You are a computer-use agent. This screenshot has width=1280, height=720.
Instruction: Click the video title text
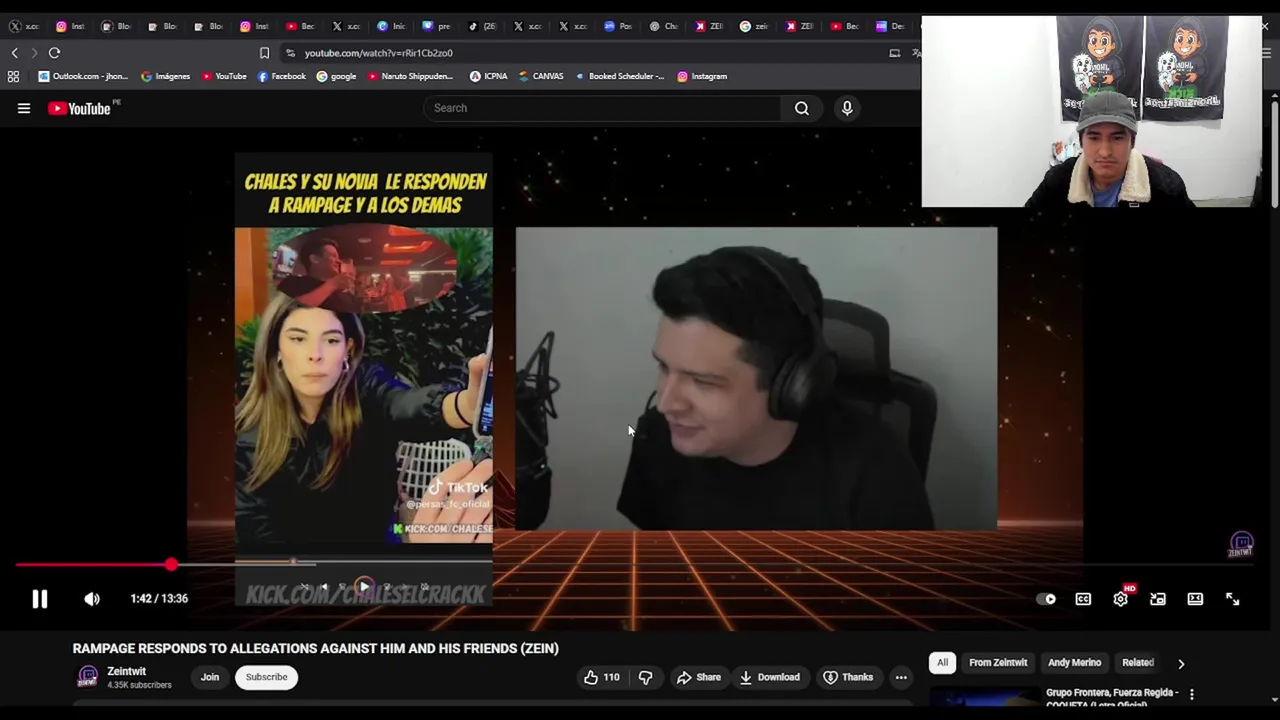click(315, 648)
